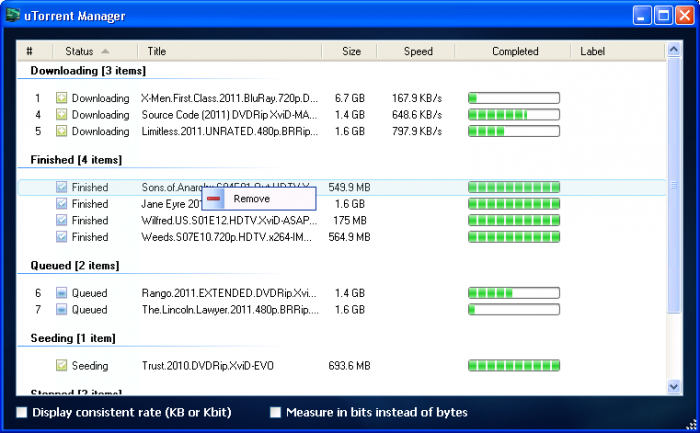
Task: Click the 167.9 KB/s speed value
Action: [x=417, y=98]
